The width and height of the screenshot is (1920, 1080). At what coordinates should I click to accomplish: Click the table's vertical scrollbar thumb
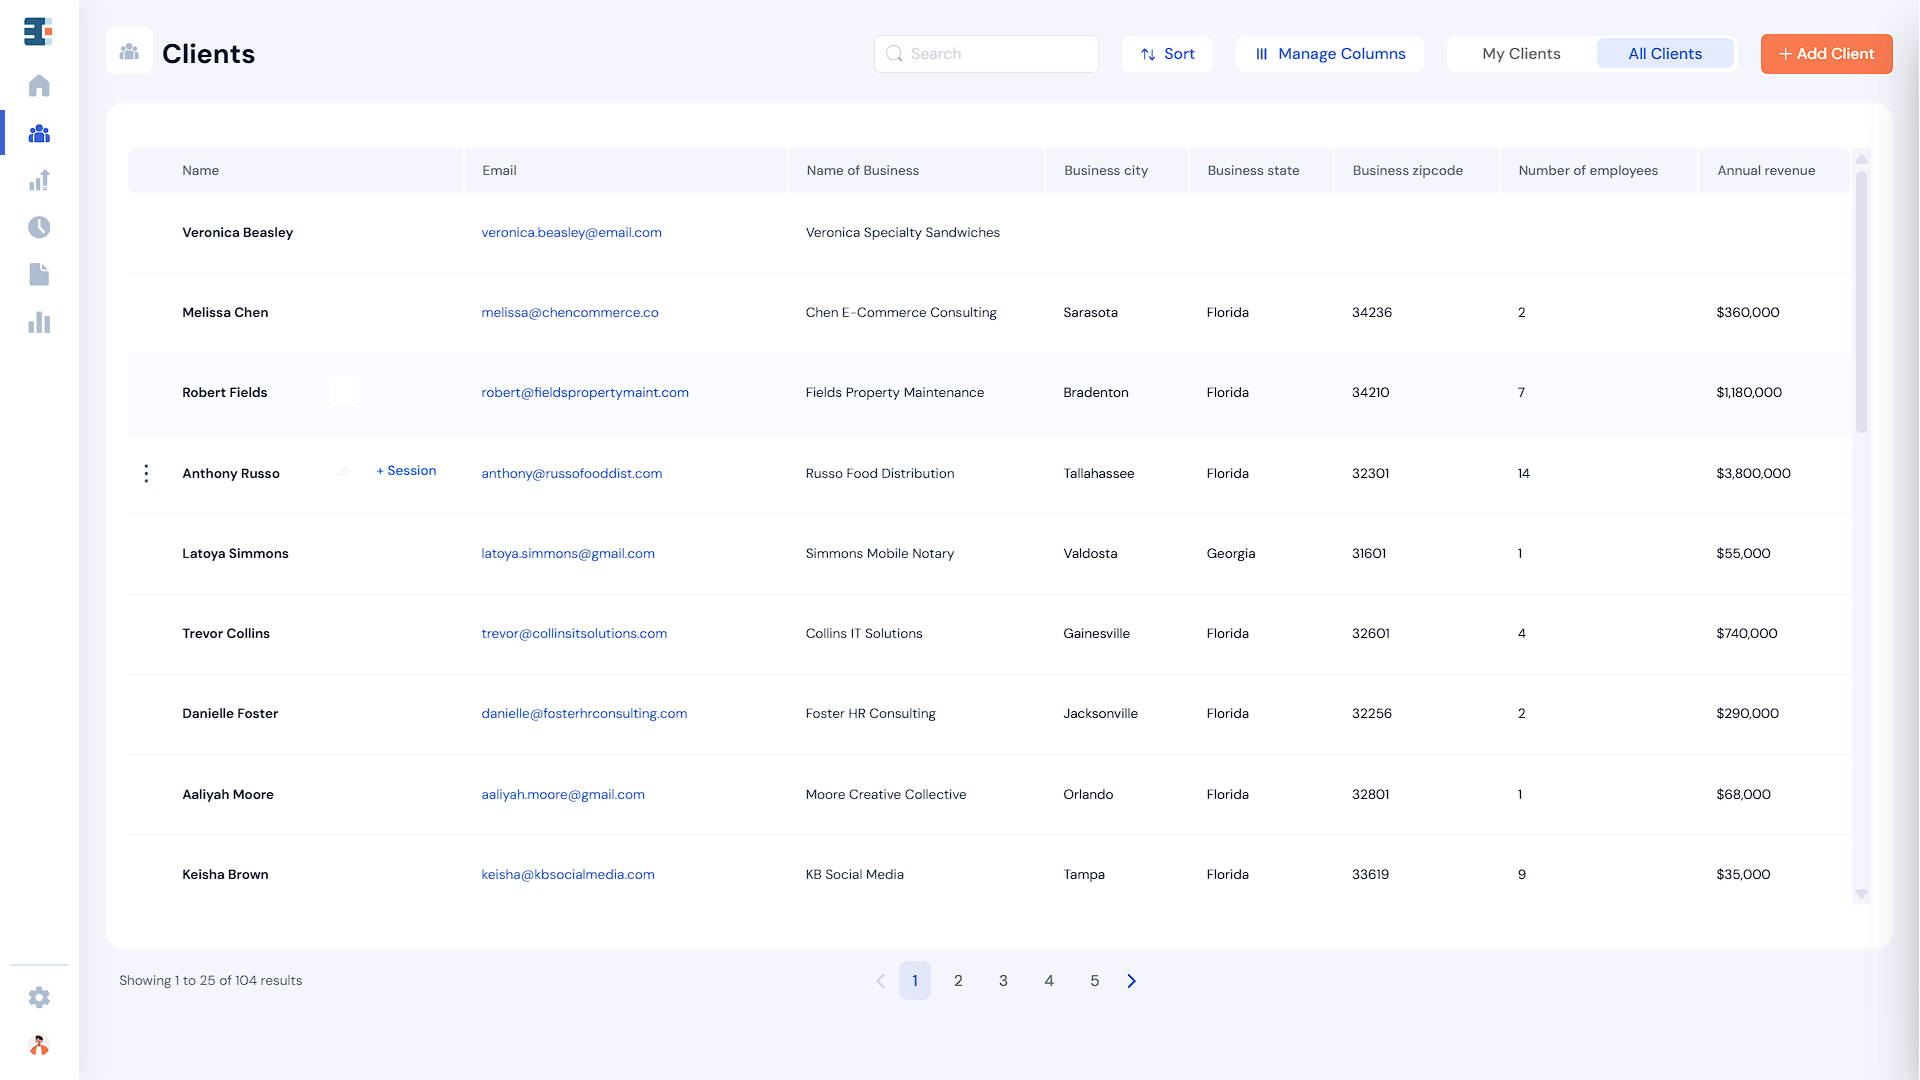click(x=1861, y=300)
